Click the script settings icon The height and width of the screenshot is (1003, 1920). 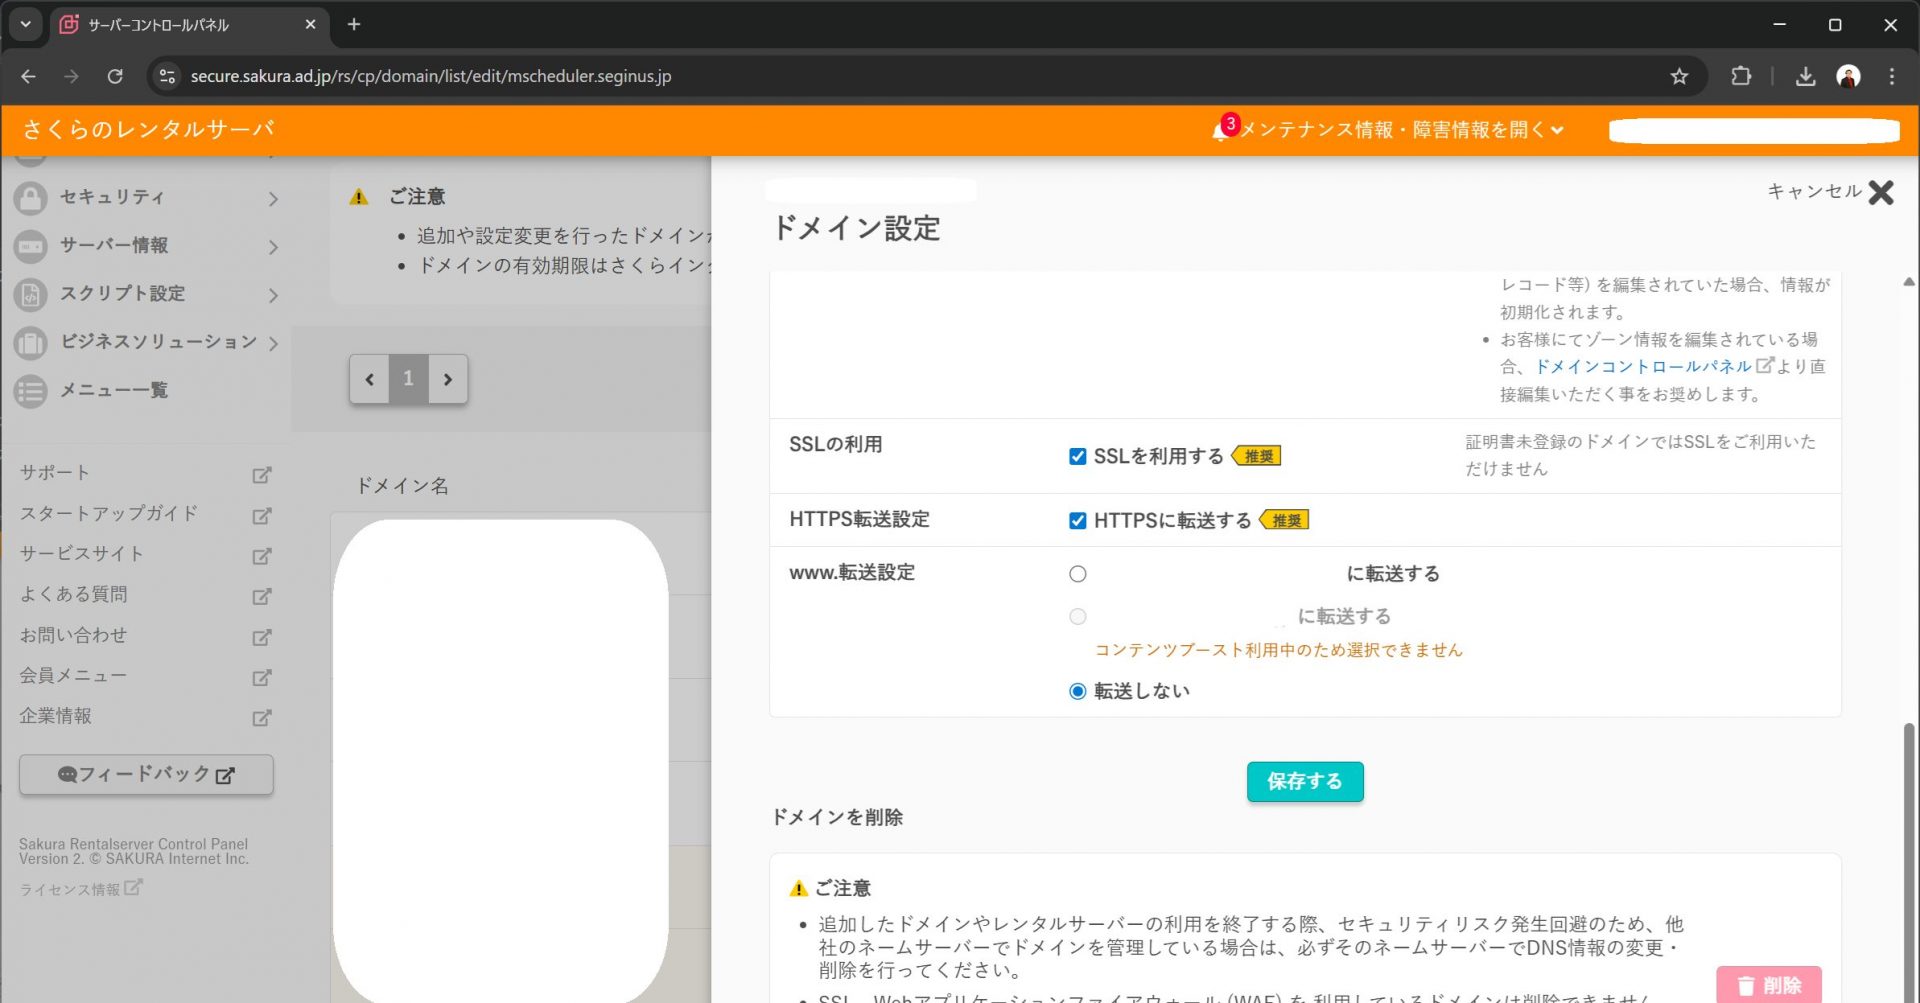point(30,294)
